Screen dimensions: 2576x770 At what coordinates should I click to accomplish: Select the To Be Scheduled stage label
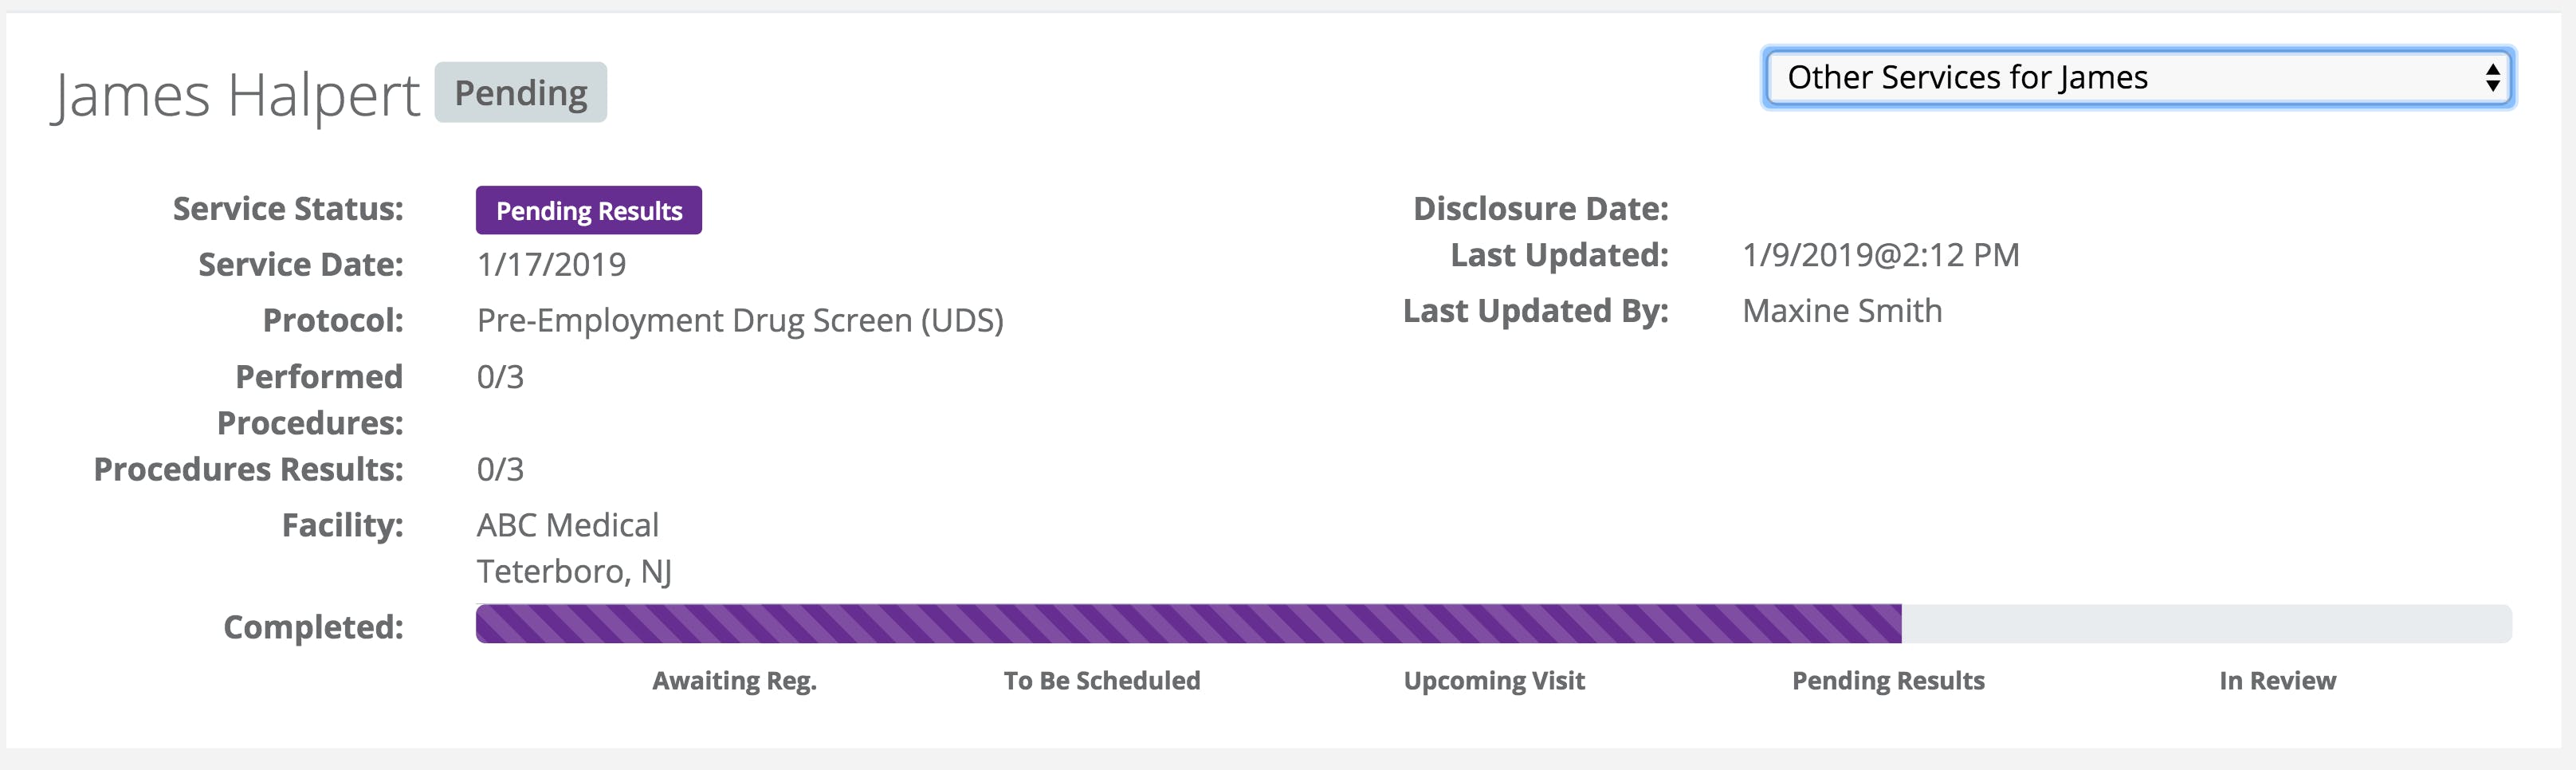point(1101,681)
